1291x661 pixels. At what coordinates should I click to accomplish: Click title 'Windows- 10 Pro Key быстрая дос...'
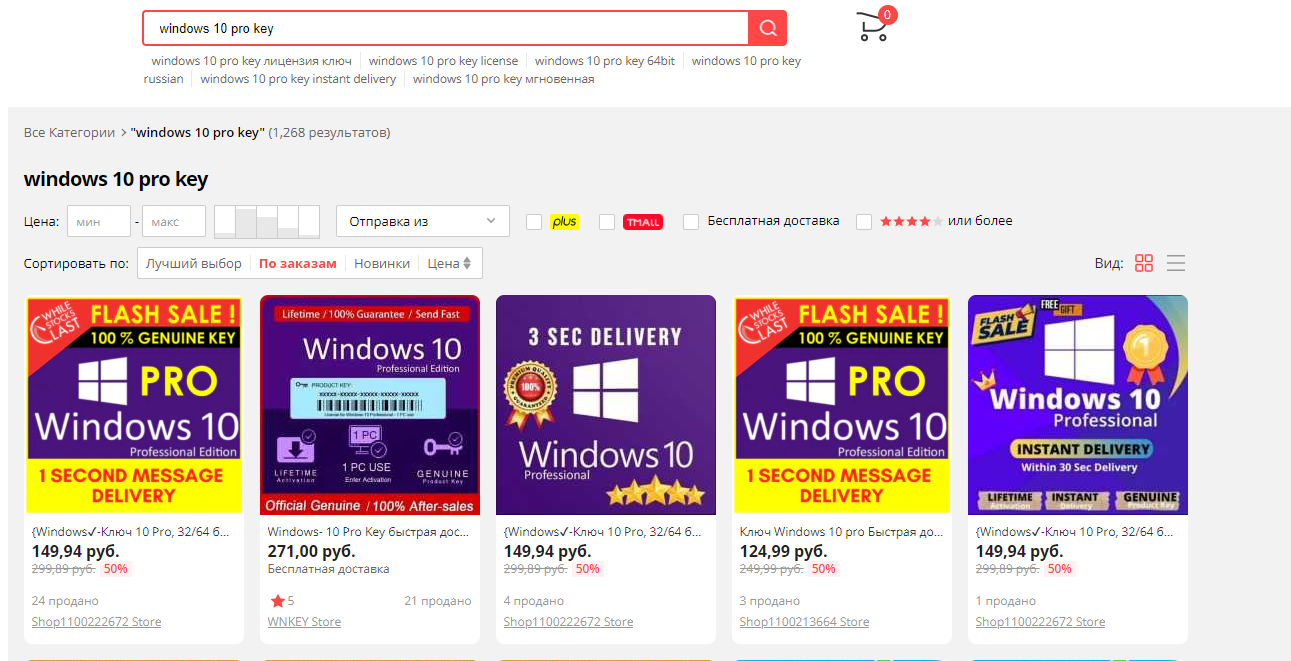[367, 532]
